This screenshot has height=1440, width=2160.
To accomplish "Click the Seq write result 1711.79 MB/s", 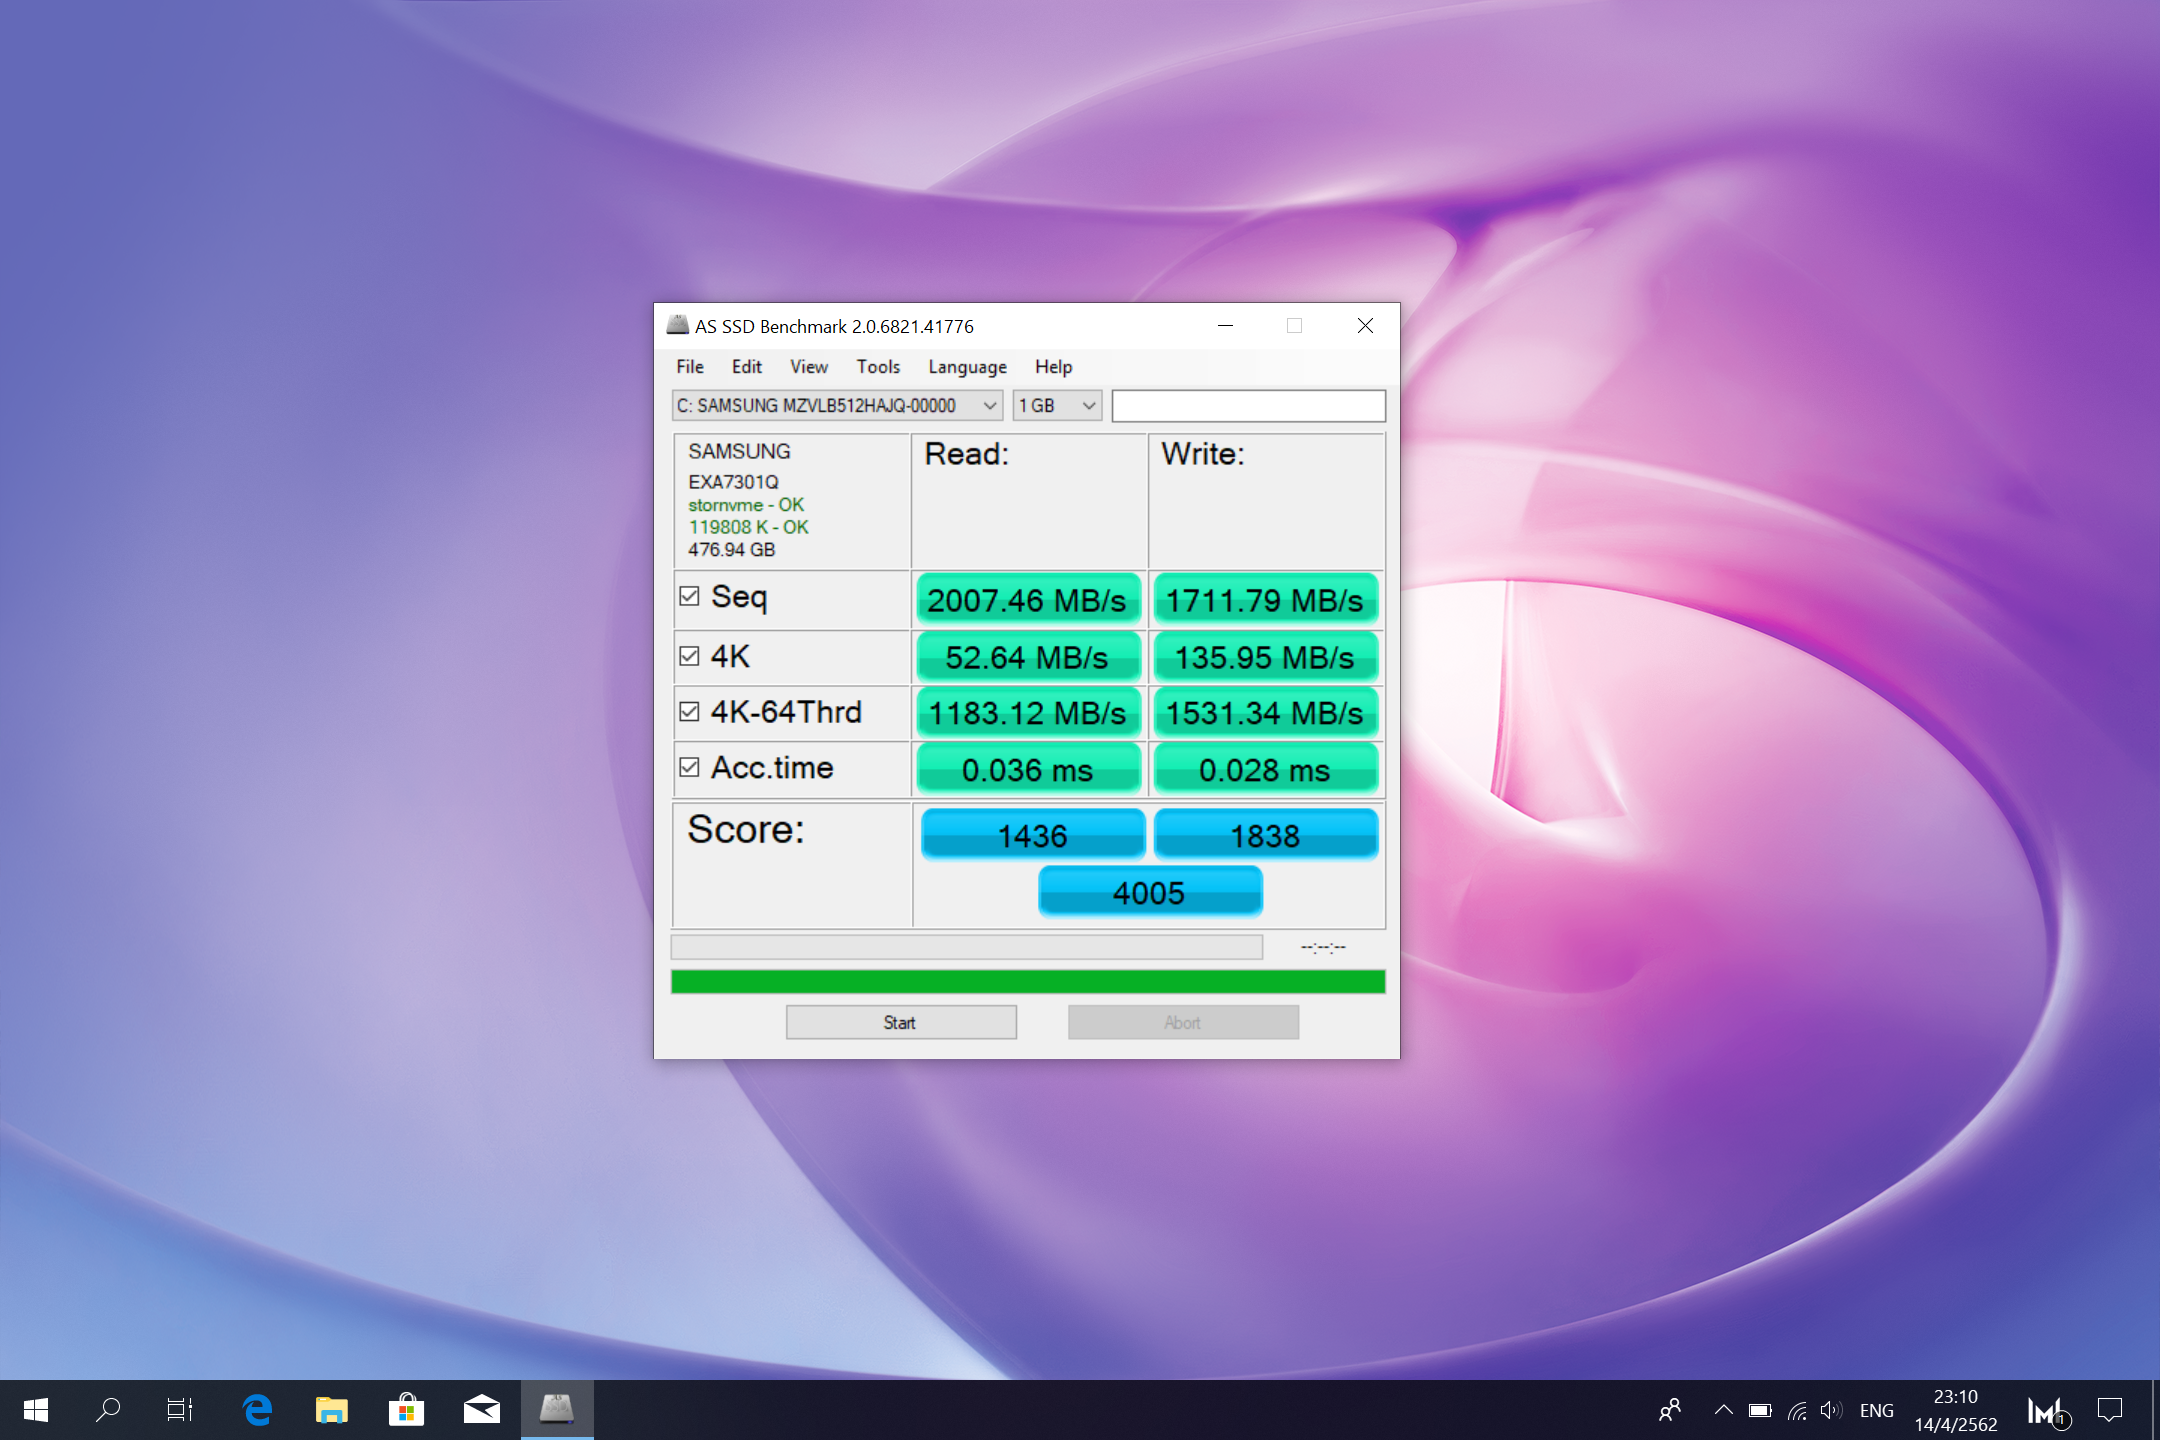I will coord(1265,599).
